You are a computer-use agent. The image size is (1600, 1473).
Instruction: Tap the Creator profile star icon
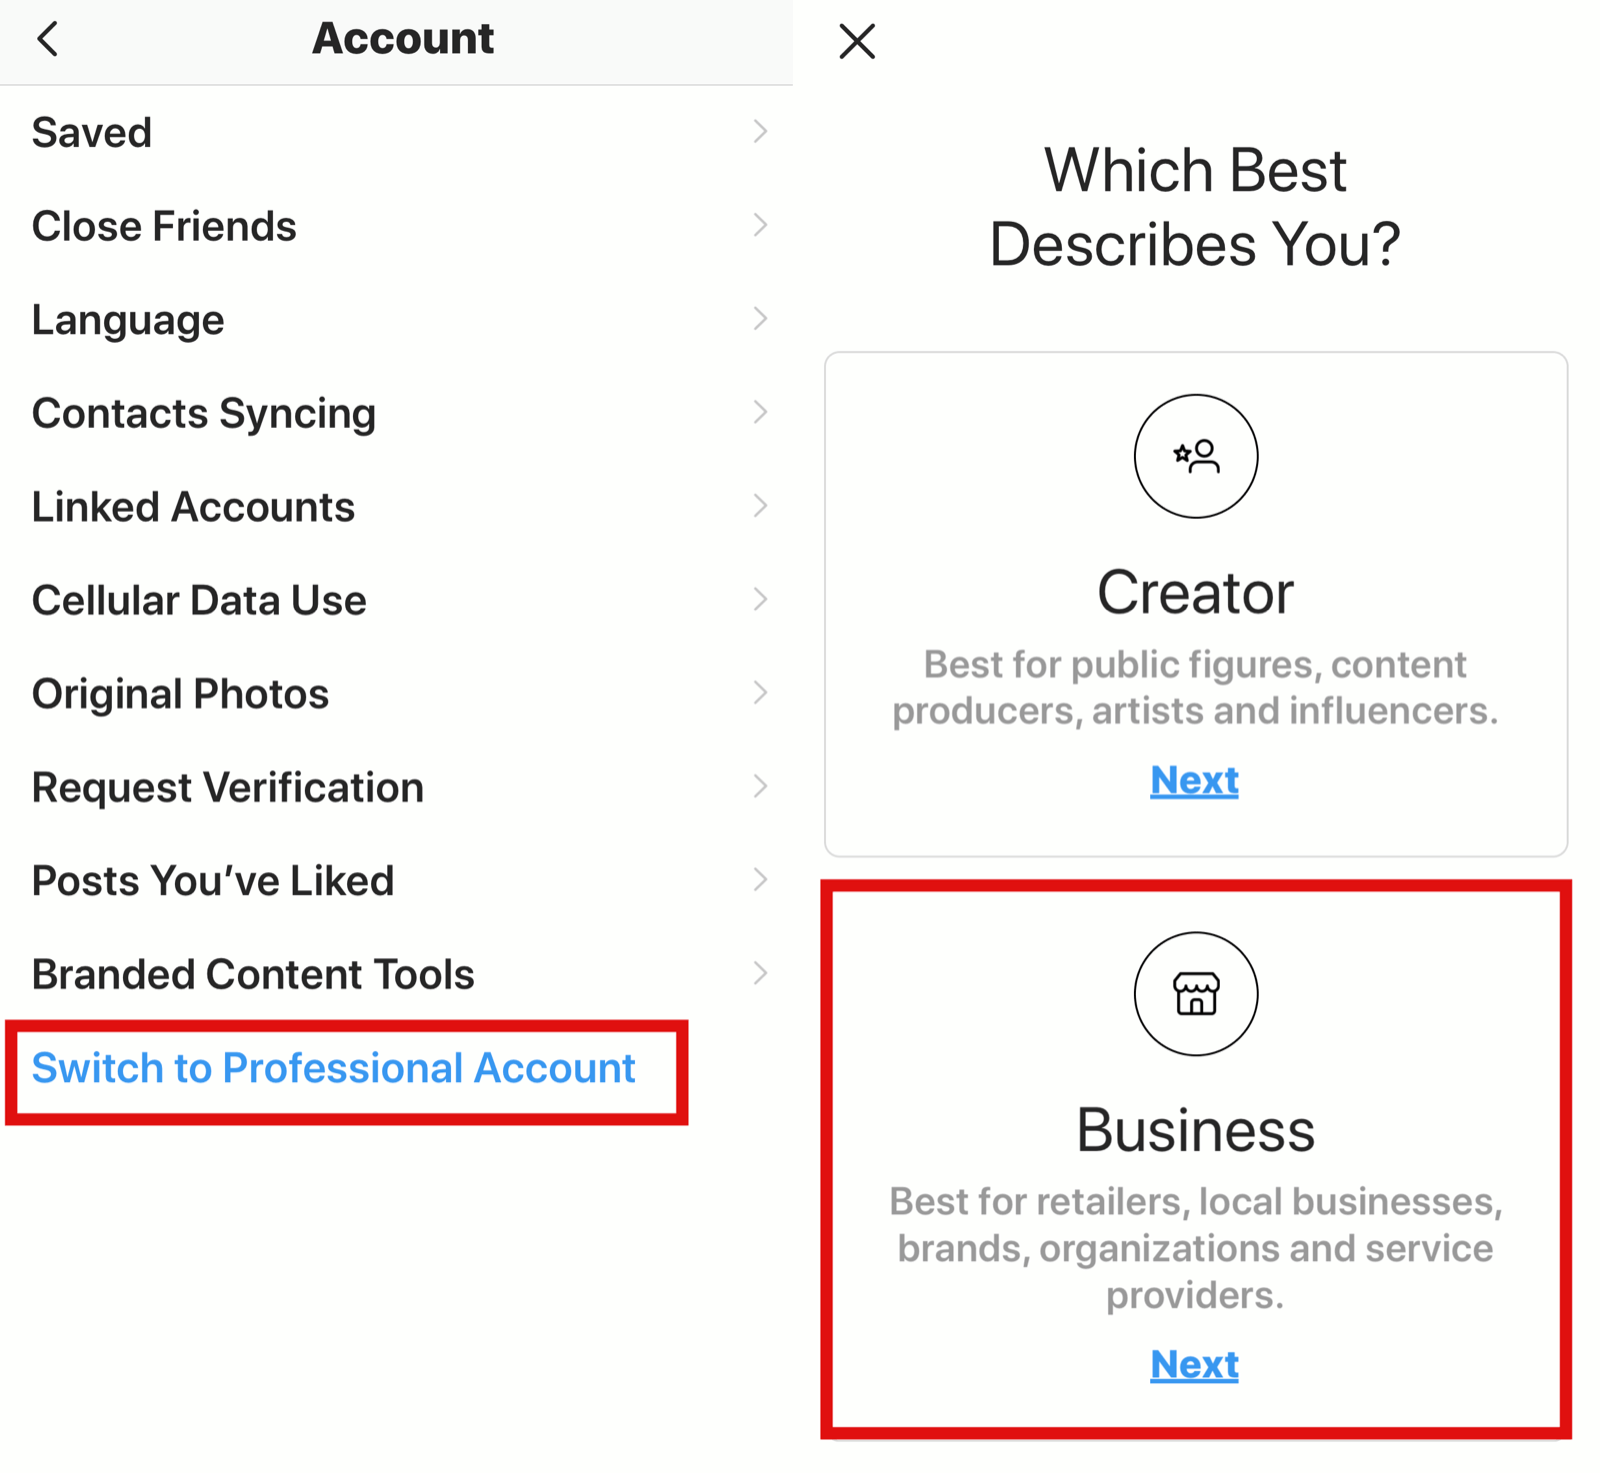(1196, 456)
